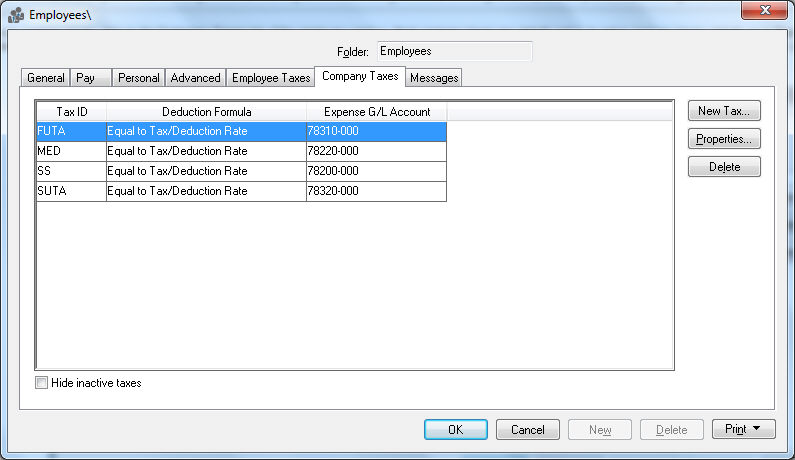Switch to the Personal tab
Screen dimensions: 795x460
click(x=139, y=78)
